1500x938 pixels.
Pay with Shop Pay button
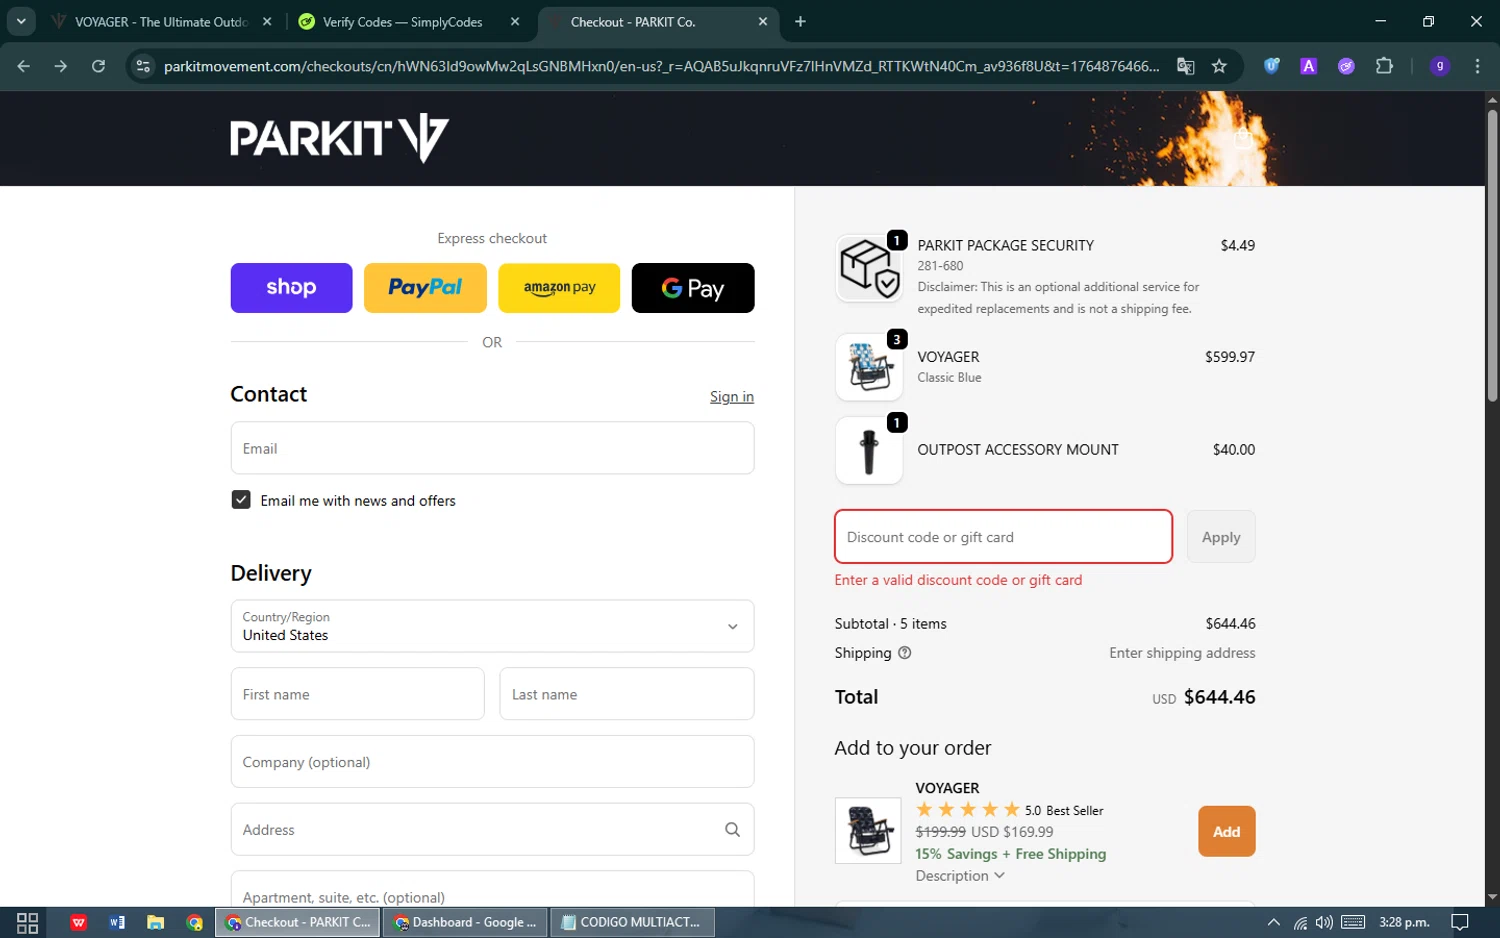(x=291, y=288)
